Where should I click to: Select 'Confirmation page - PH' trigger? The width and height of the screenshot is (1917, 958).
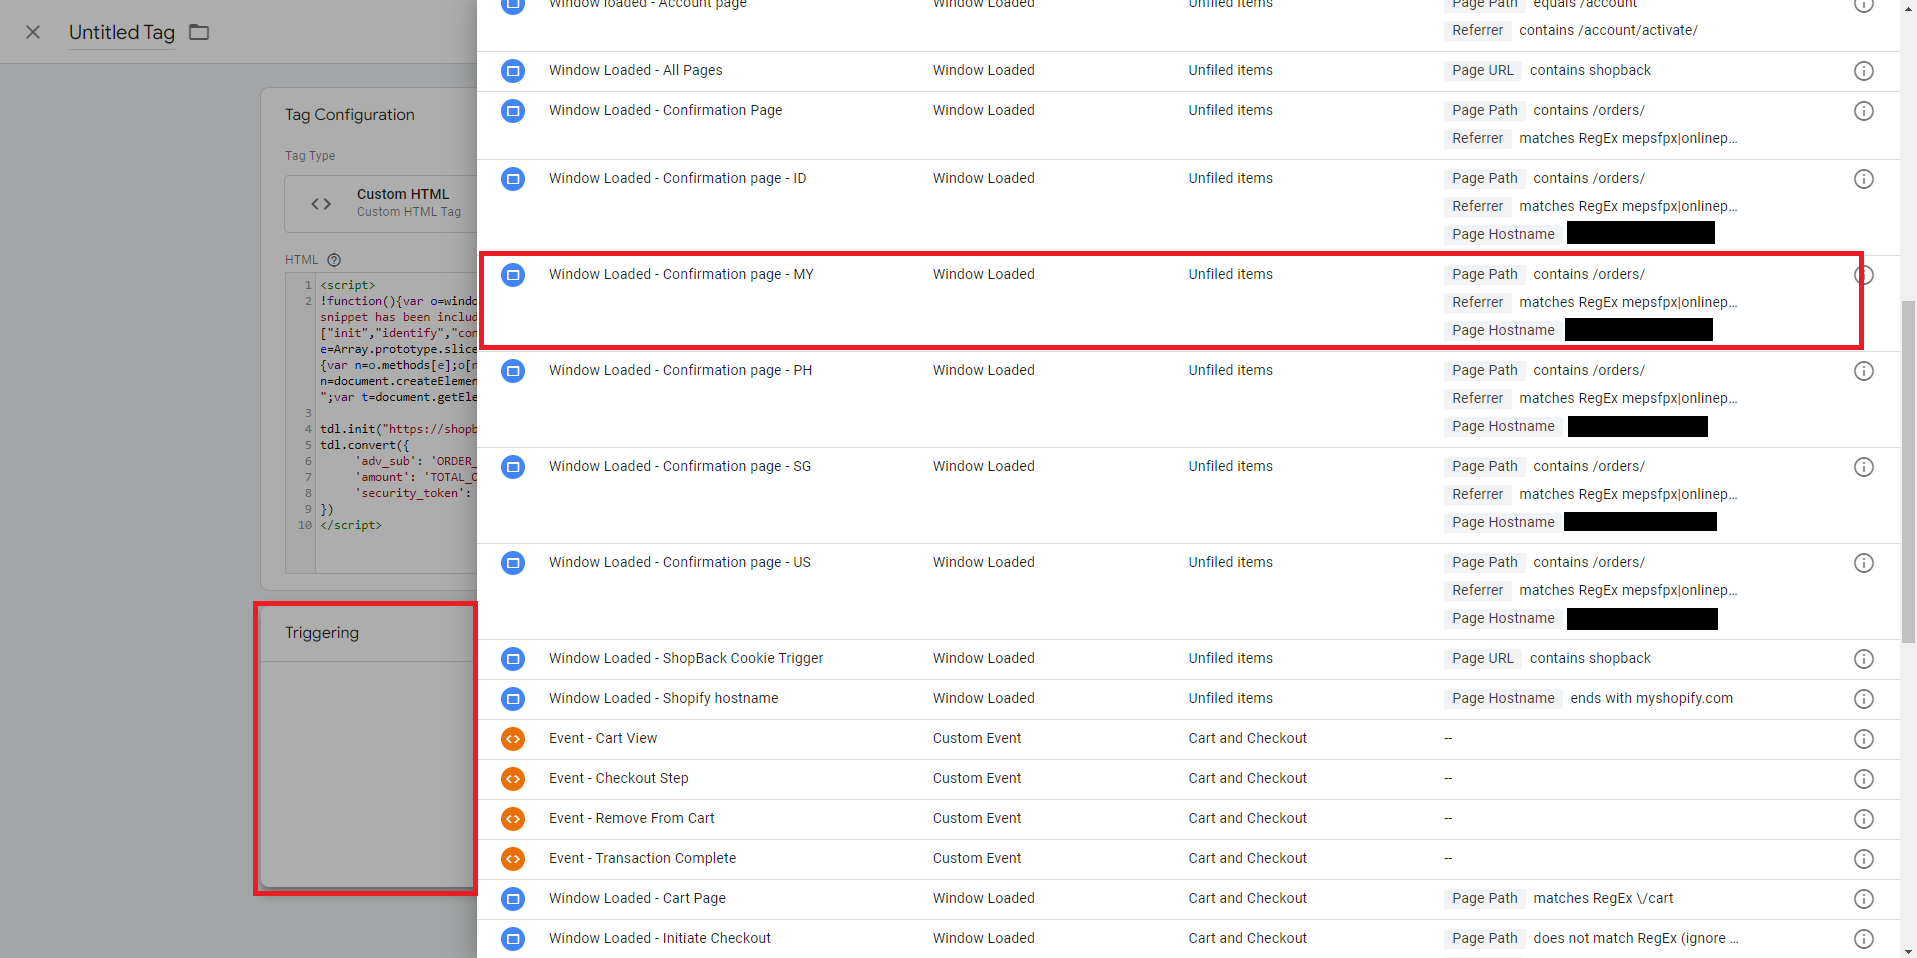click(x=1188, y=399)
